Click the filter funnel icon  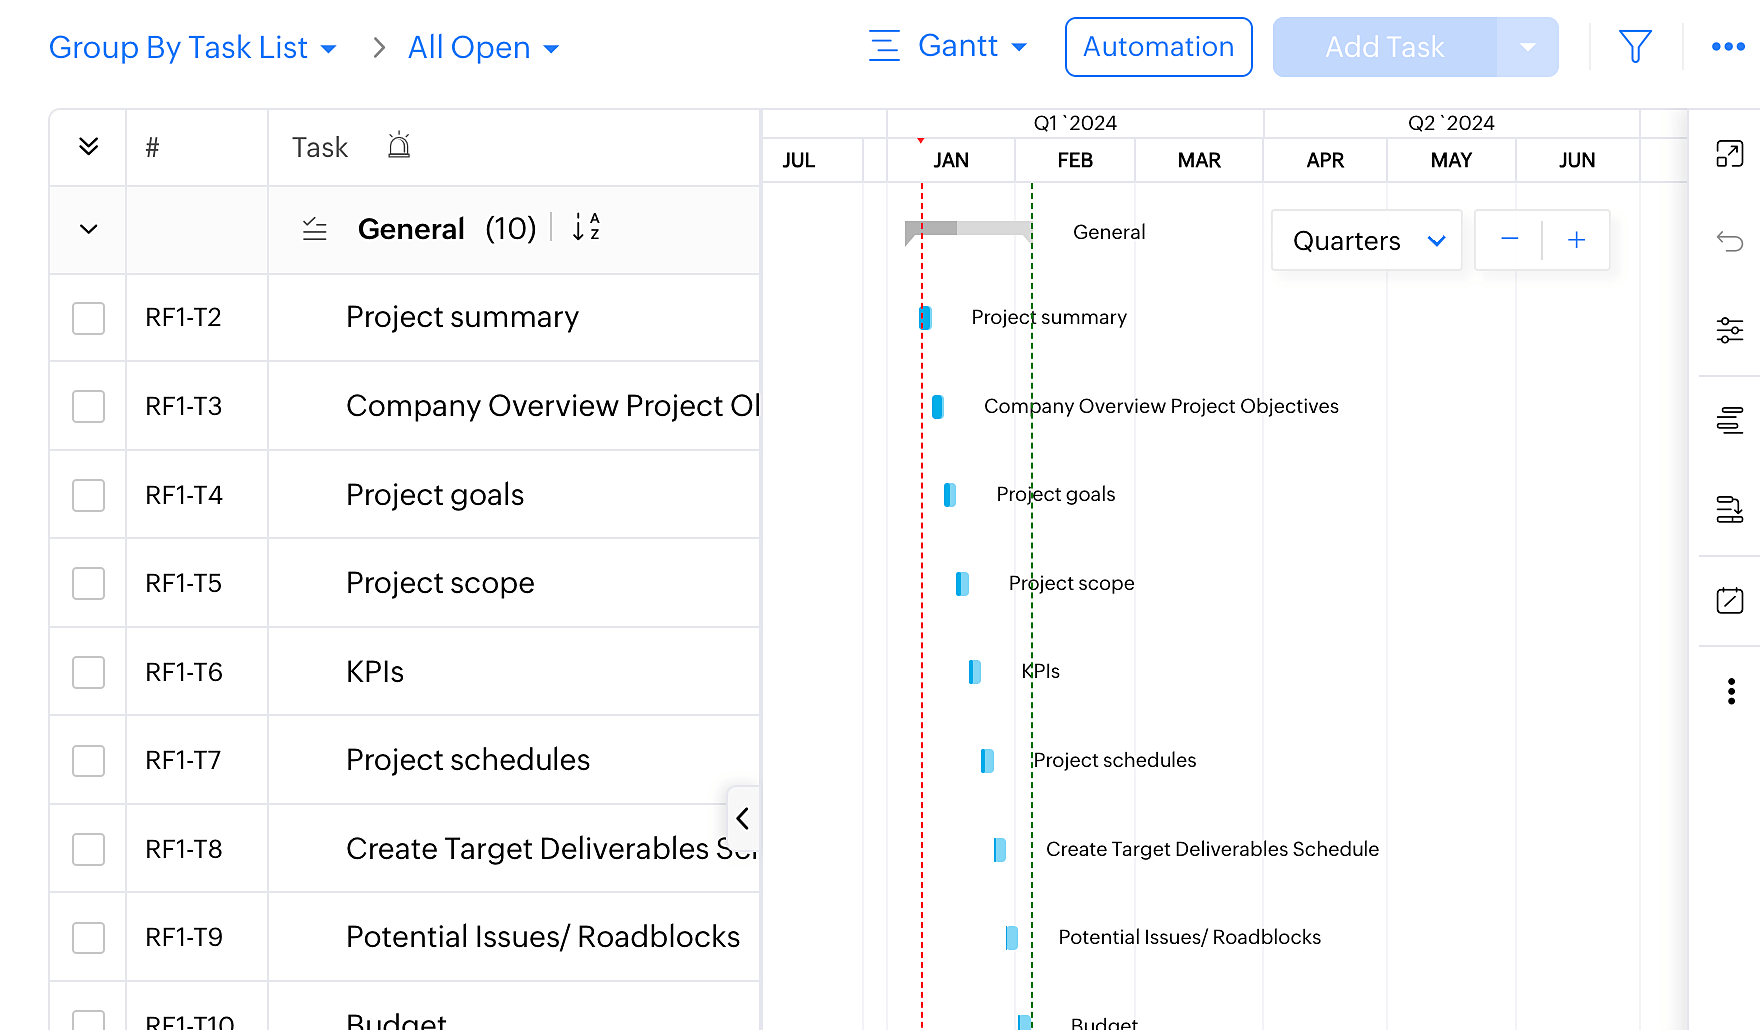pos(1635,47)
